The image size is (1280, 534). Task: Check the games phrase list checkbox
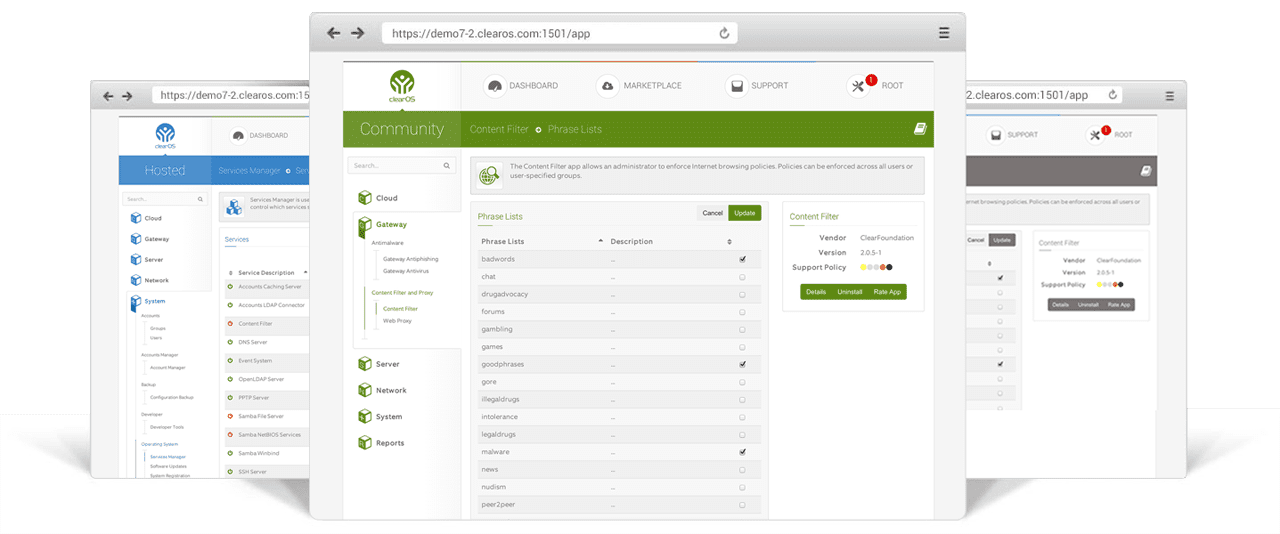tap(742, 347)
